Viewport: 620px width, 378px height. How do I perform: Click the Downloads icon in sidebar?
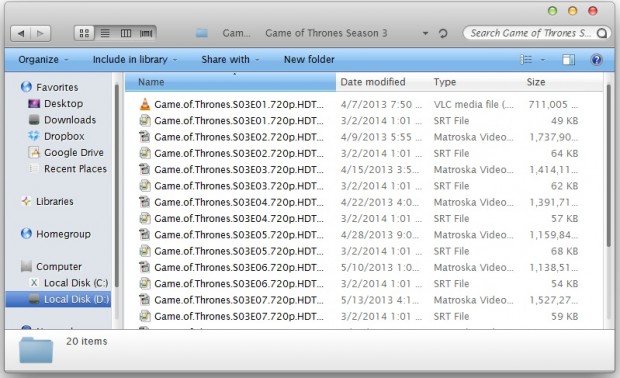(x=34, y=120)
